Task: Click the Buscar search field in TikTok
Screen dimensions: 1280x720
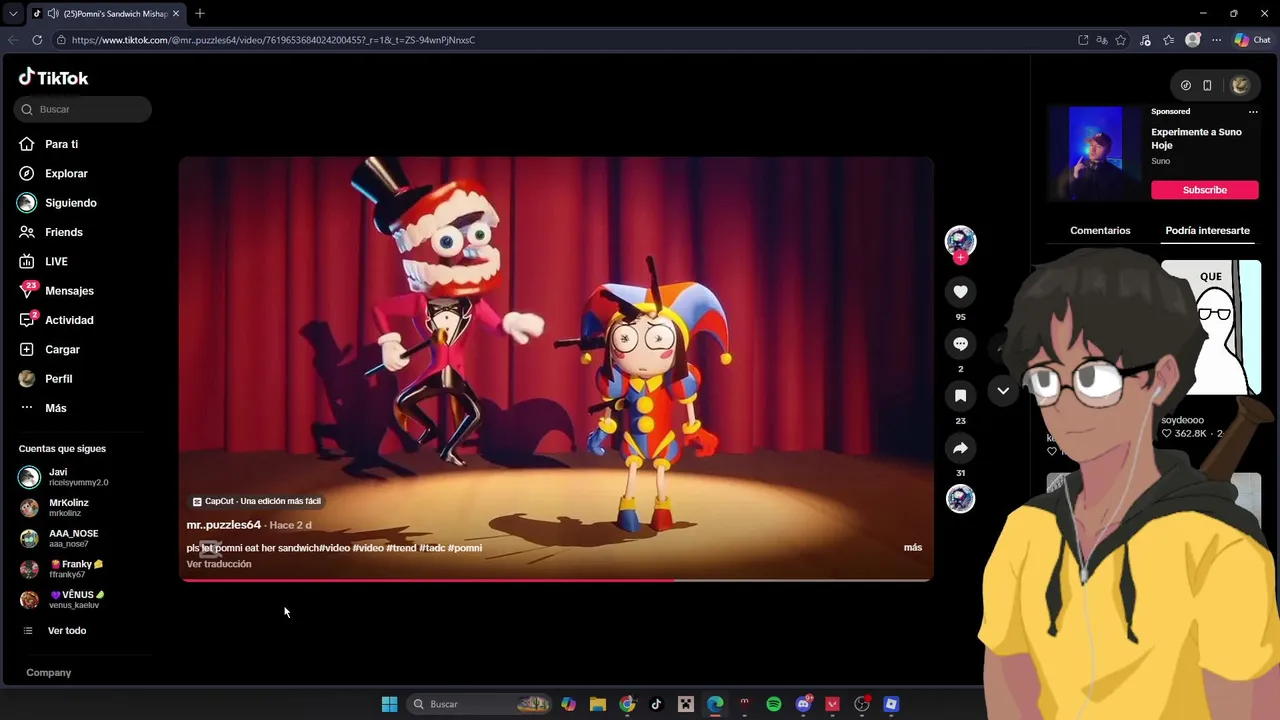Action: click(83, 109)
